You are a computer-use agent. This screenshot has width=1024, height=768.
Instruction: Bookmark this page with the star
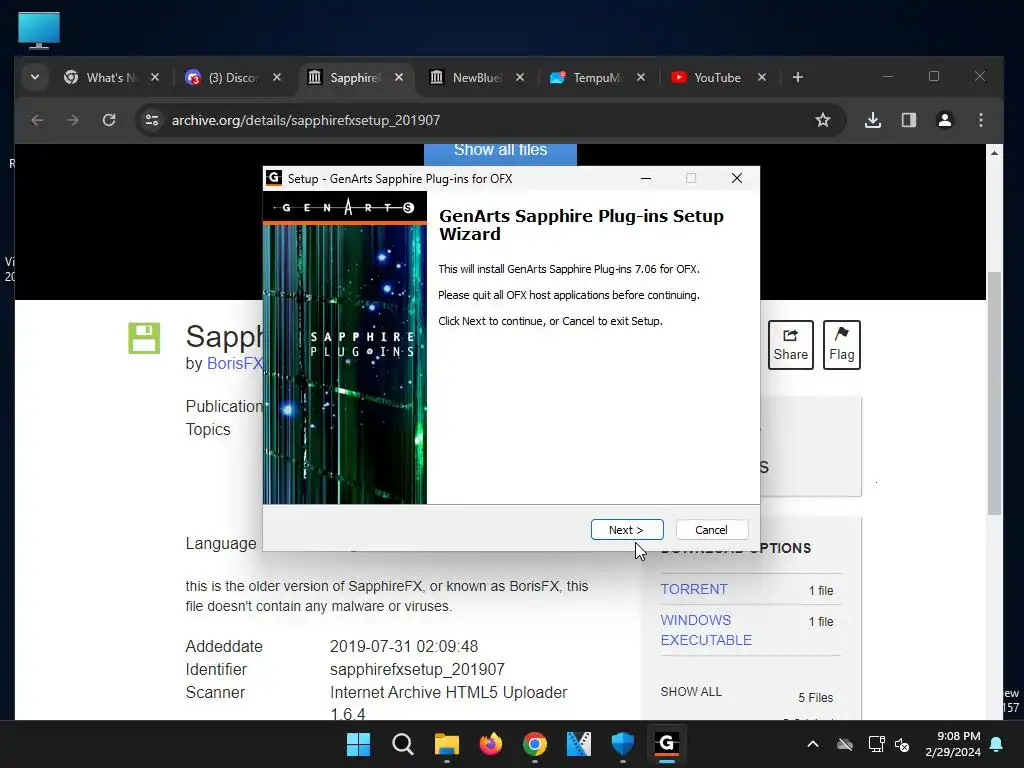tap(823, 120)
